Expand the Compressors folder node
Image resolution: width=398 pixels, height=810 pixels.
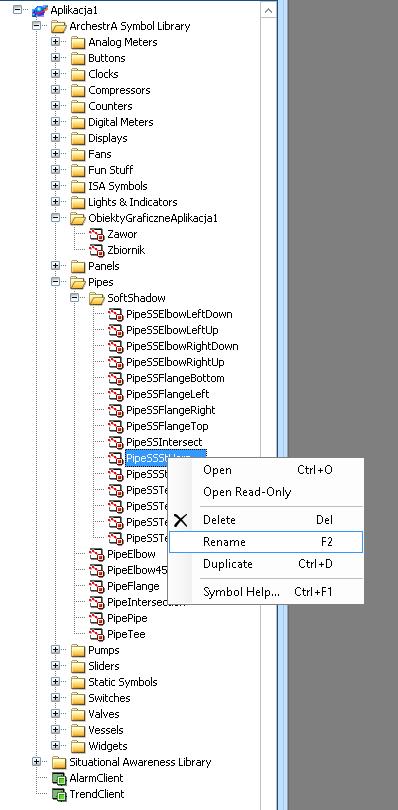(55, 90)
